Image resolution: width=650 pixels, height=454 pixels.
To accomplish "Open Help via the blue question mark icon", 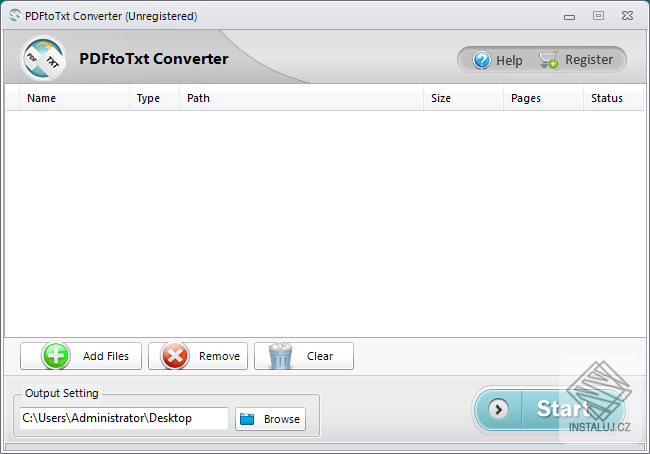I will coord(482,60).
